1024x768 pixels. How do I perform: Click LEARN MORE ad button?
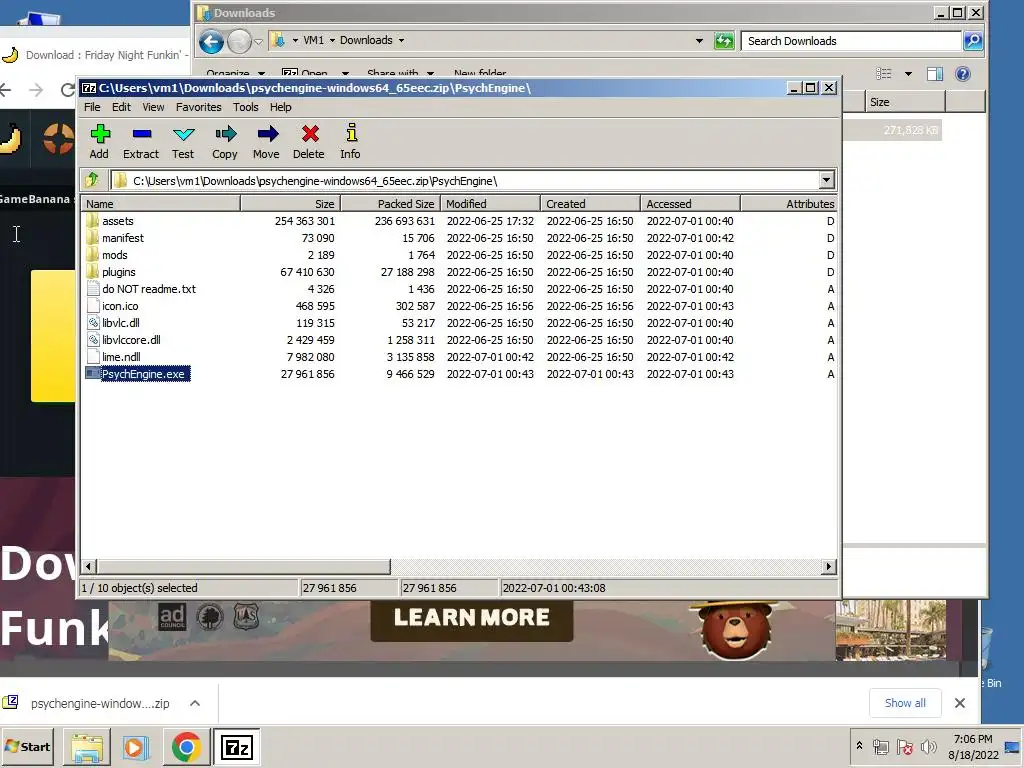click(x=472, y=617)
